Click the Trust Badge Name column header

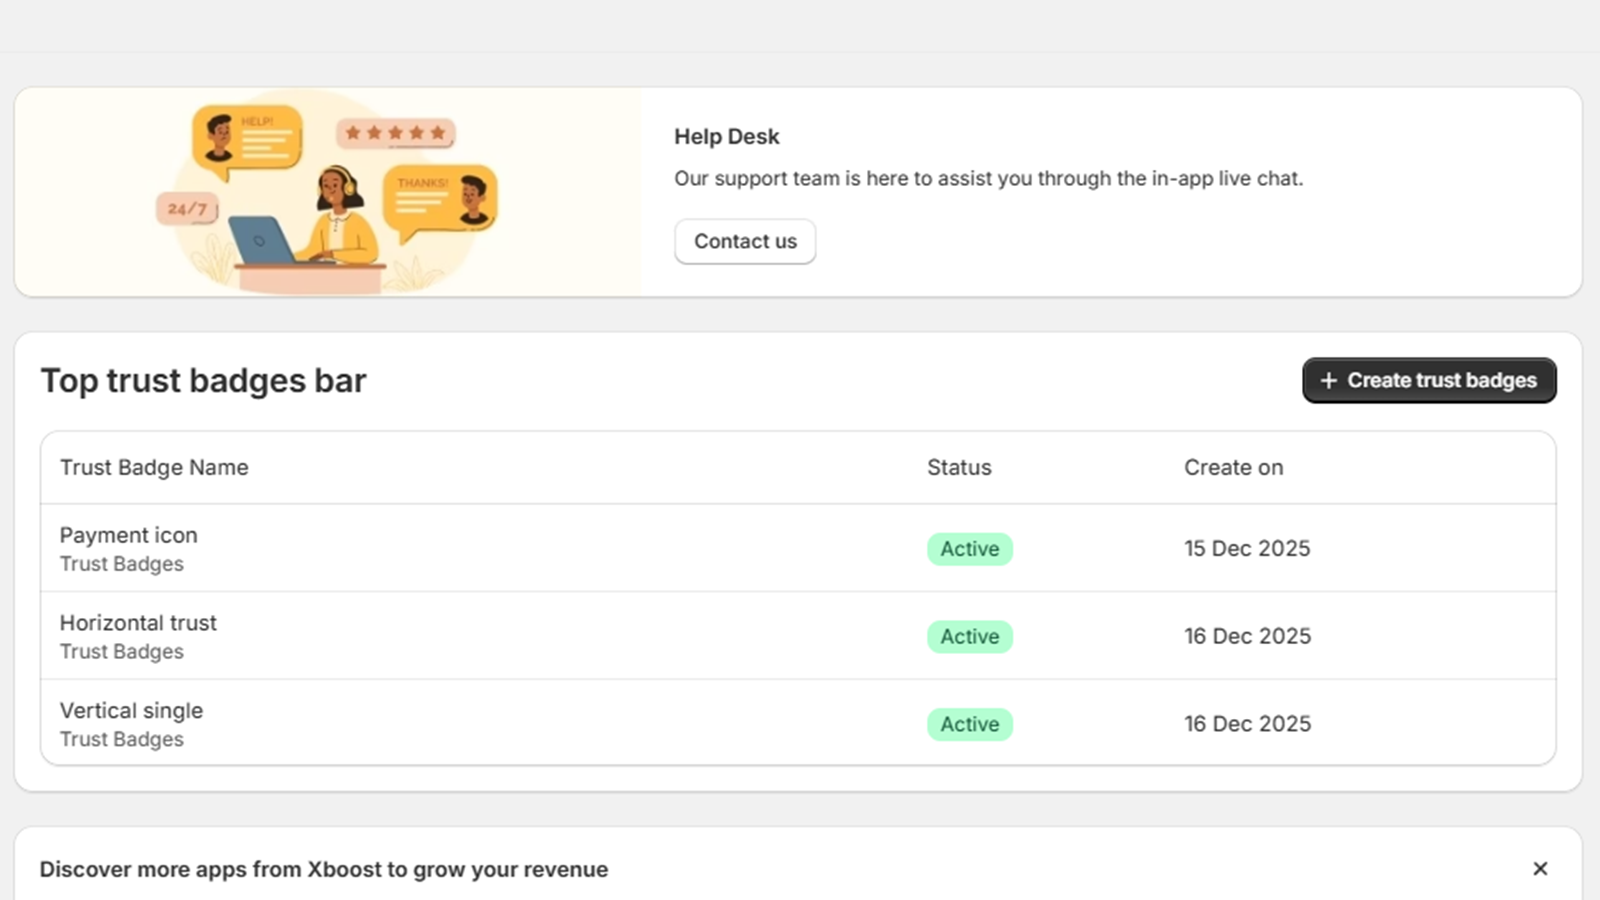click(x=154, y=467)
